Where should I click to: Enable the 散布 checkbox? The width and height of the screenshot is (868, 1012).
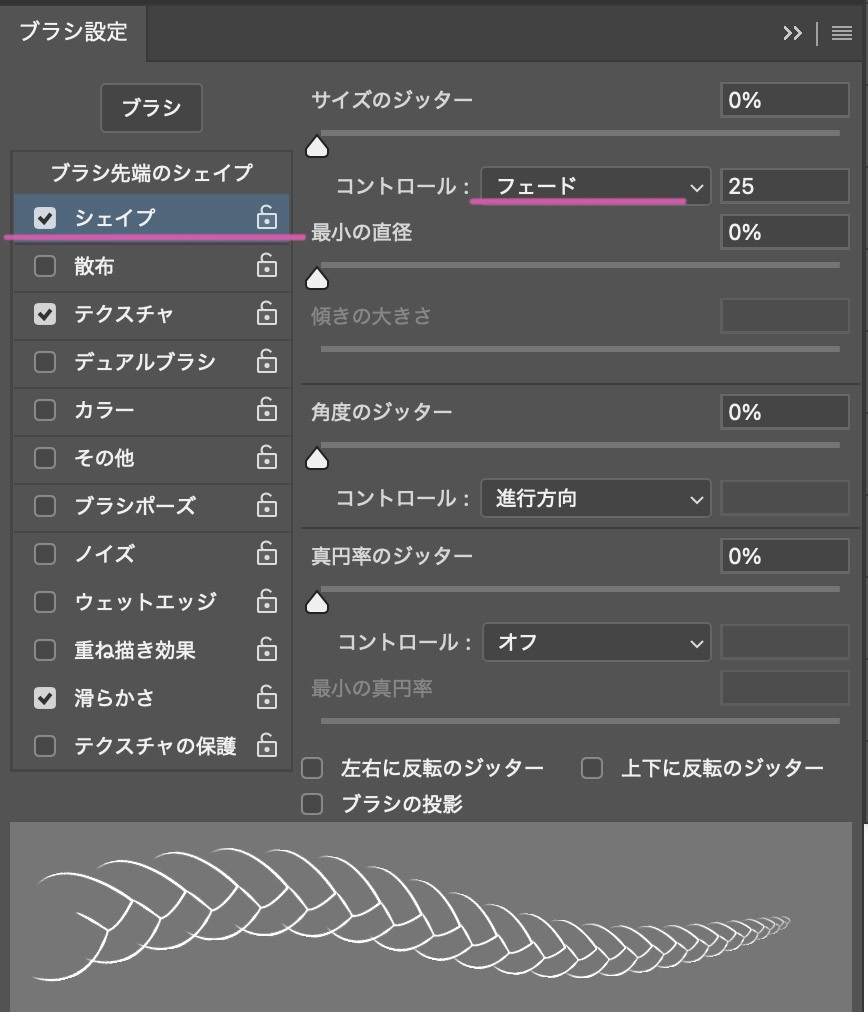[44, 265]
